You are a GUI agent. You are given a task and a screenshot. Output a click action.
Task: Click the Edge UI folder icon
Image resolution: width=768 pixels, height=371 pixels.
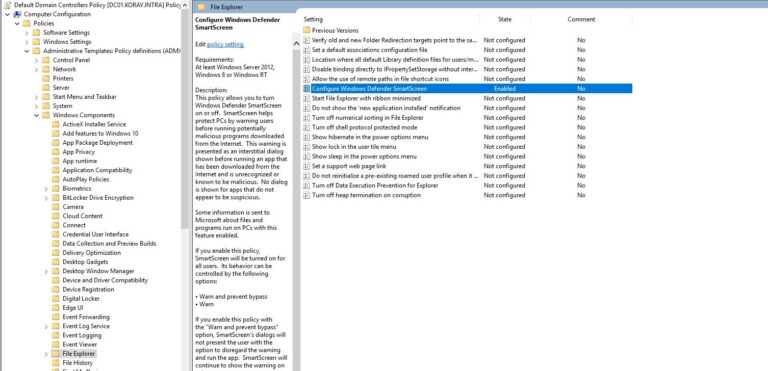[56, 308]
